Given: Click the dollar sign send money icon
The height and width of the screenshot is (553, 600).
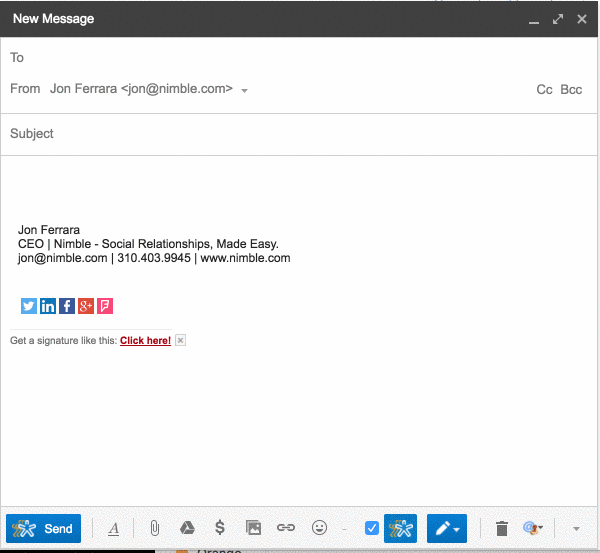Looking at the screenshot, I should (220, 528).
